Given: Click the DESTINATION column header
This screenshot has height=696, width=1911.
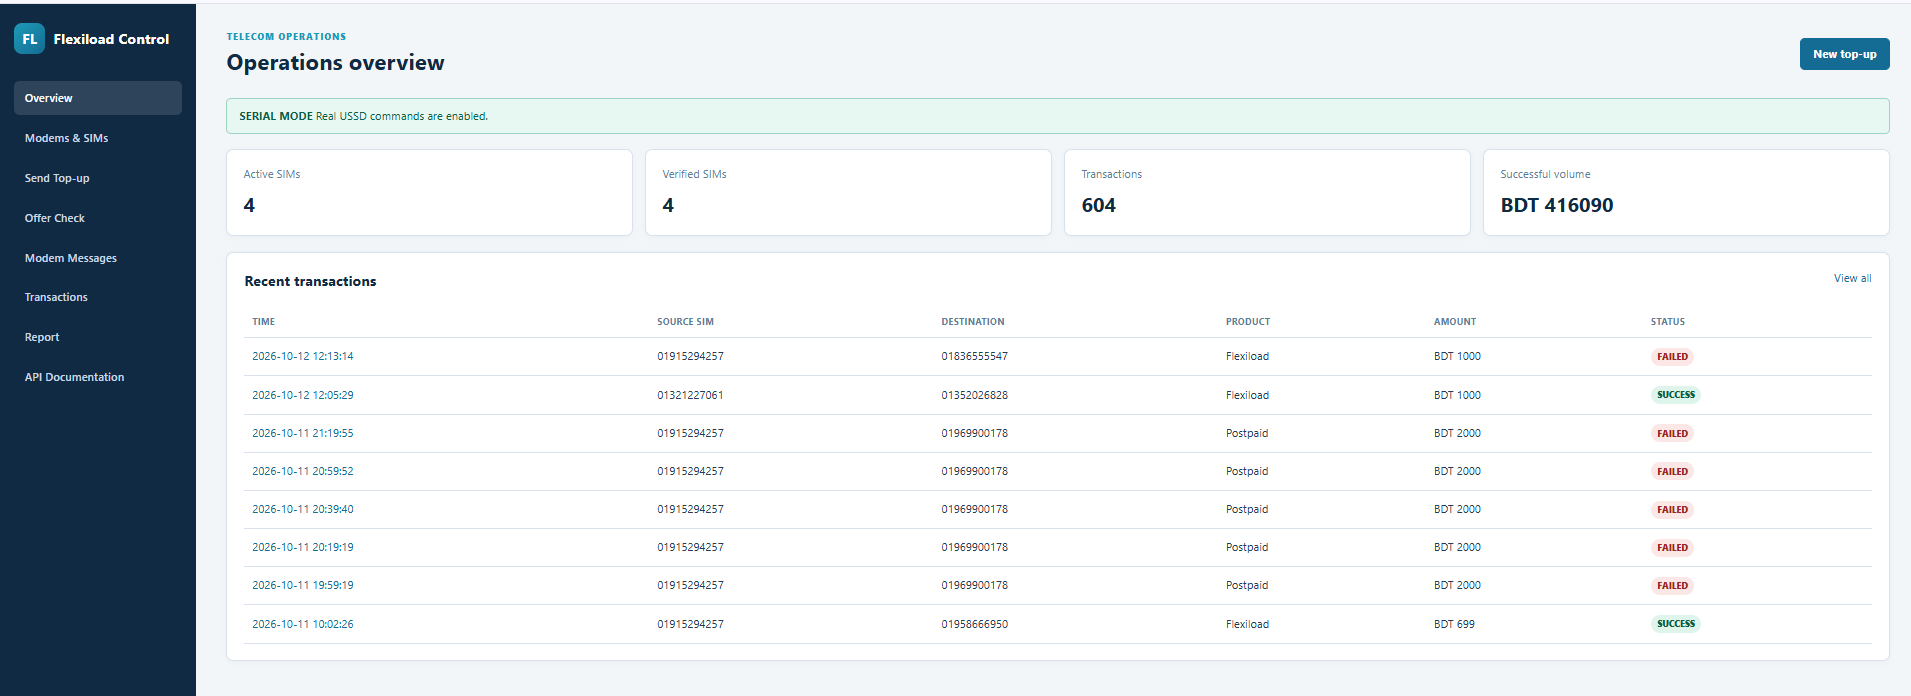Looking at the screenshot, I should coord(972,322).
